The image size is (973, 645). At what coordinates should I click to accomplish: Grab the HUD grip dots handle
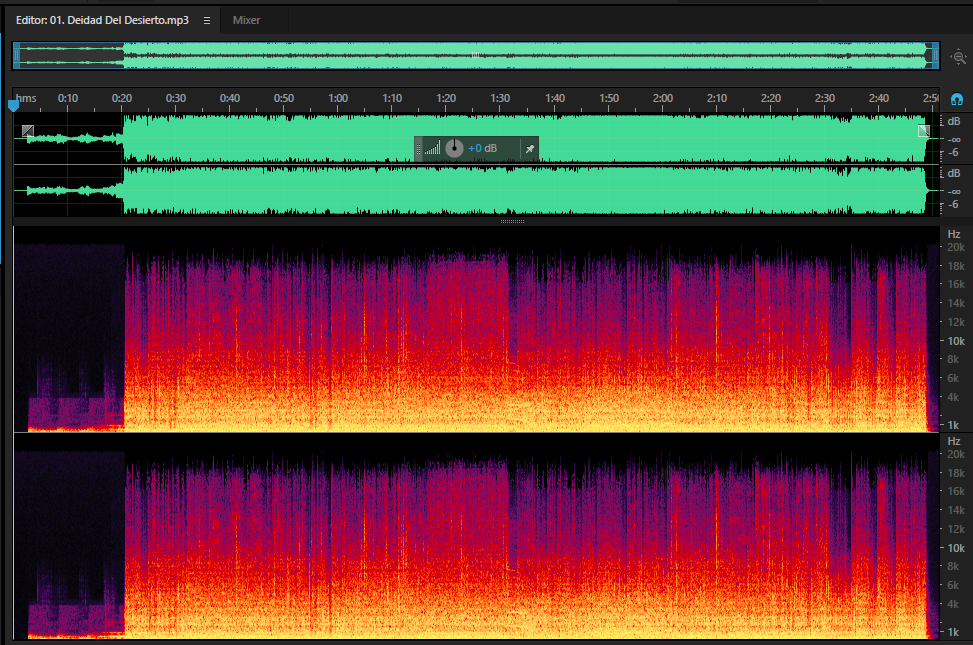pyautogui.click(x=418, y=148)
